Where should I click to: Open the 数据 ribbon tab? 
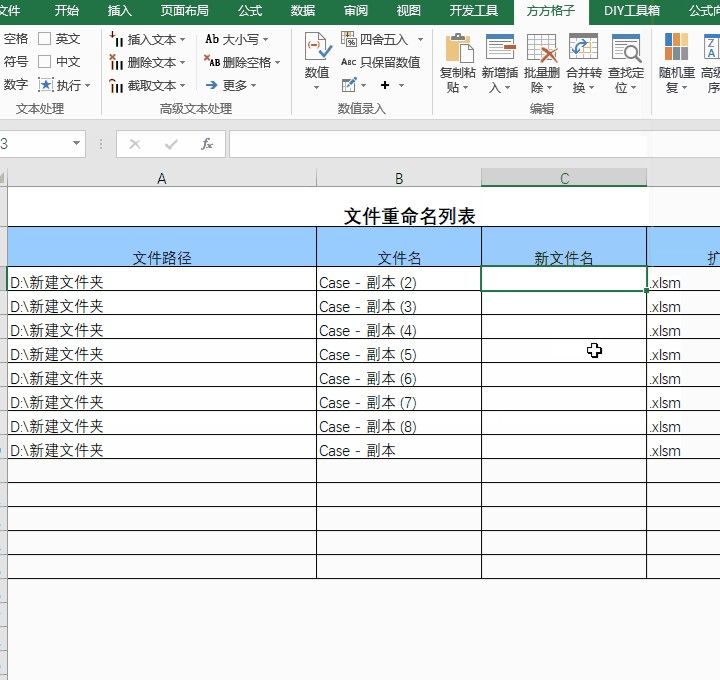click(303, 10)
